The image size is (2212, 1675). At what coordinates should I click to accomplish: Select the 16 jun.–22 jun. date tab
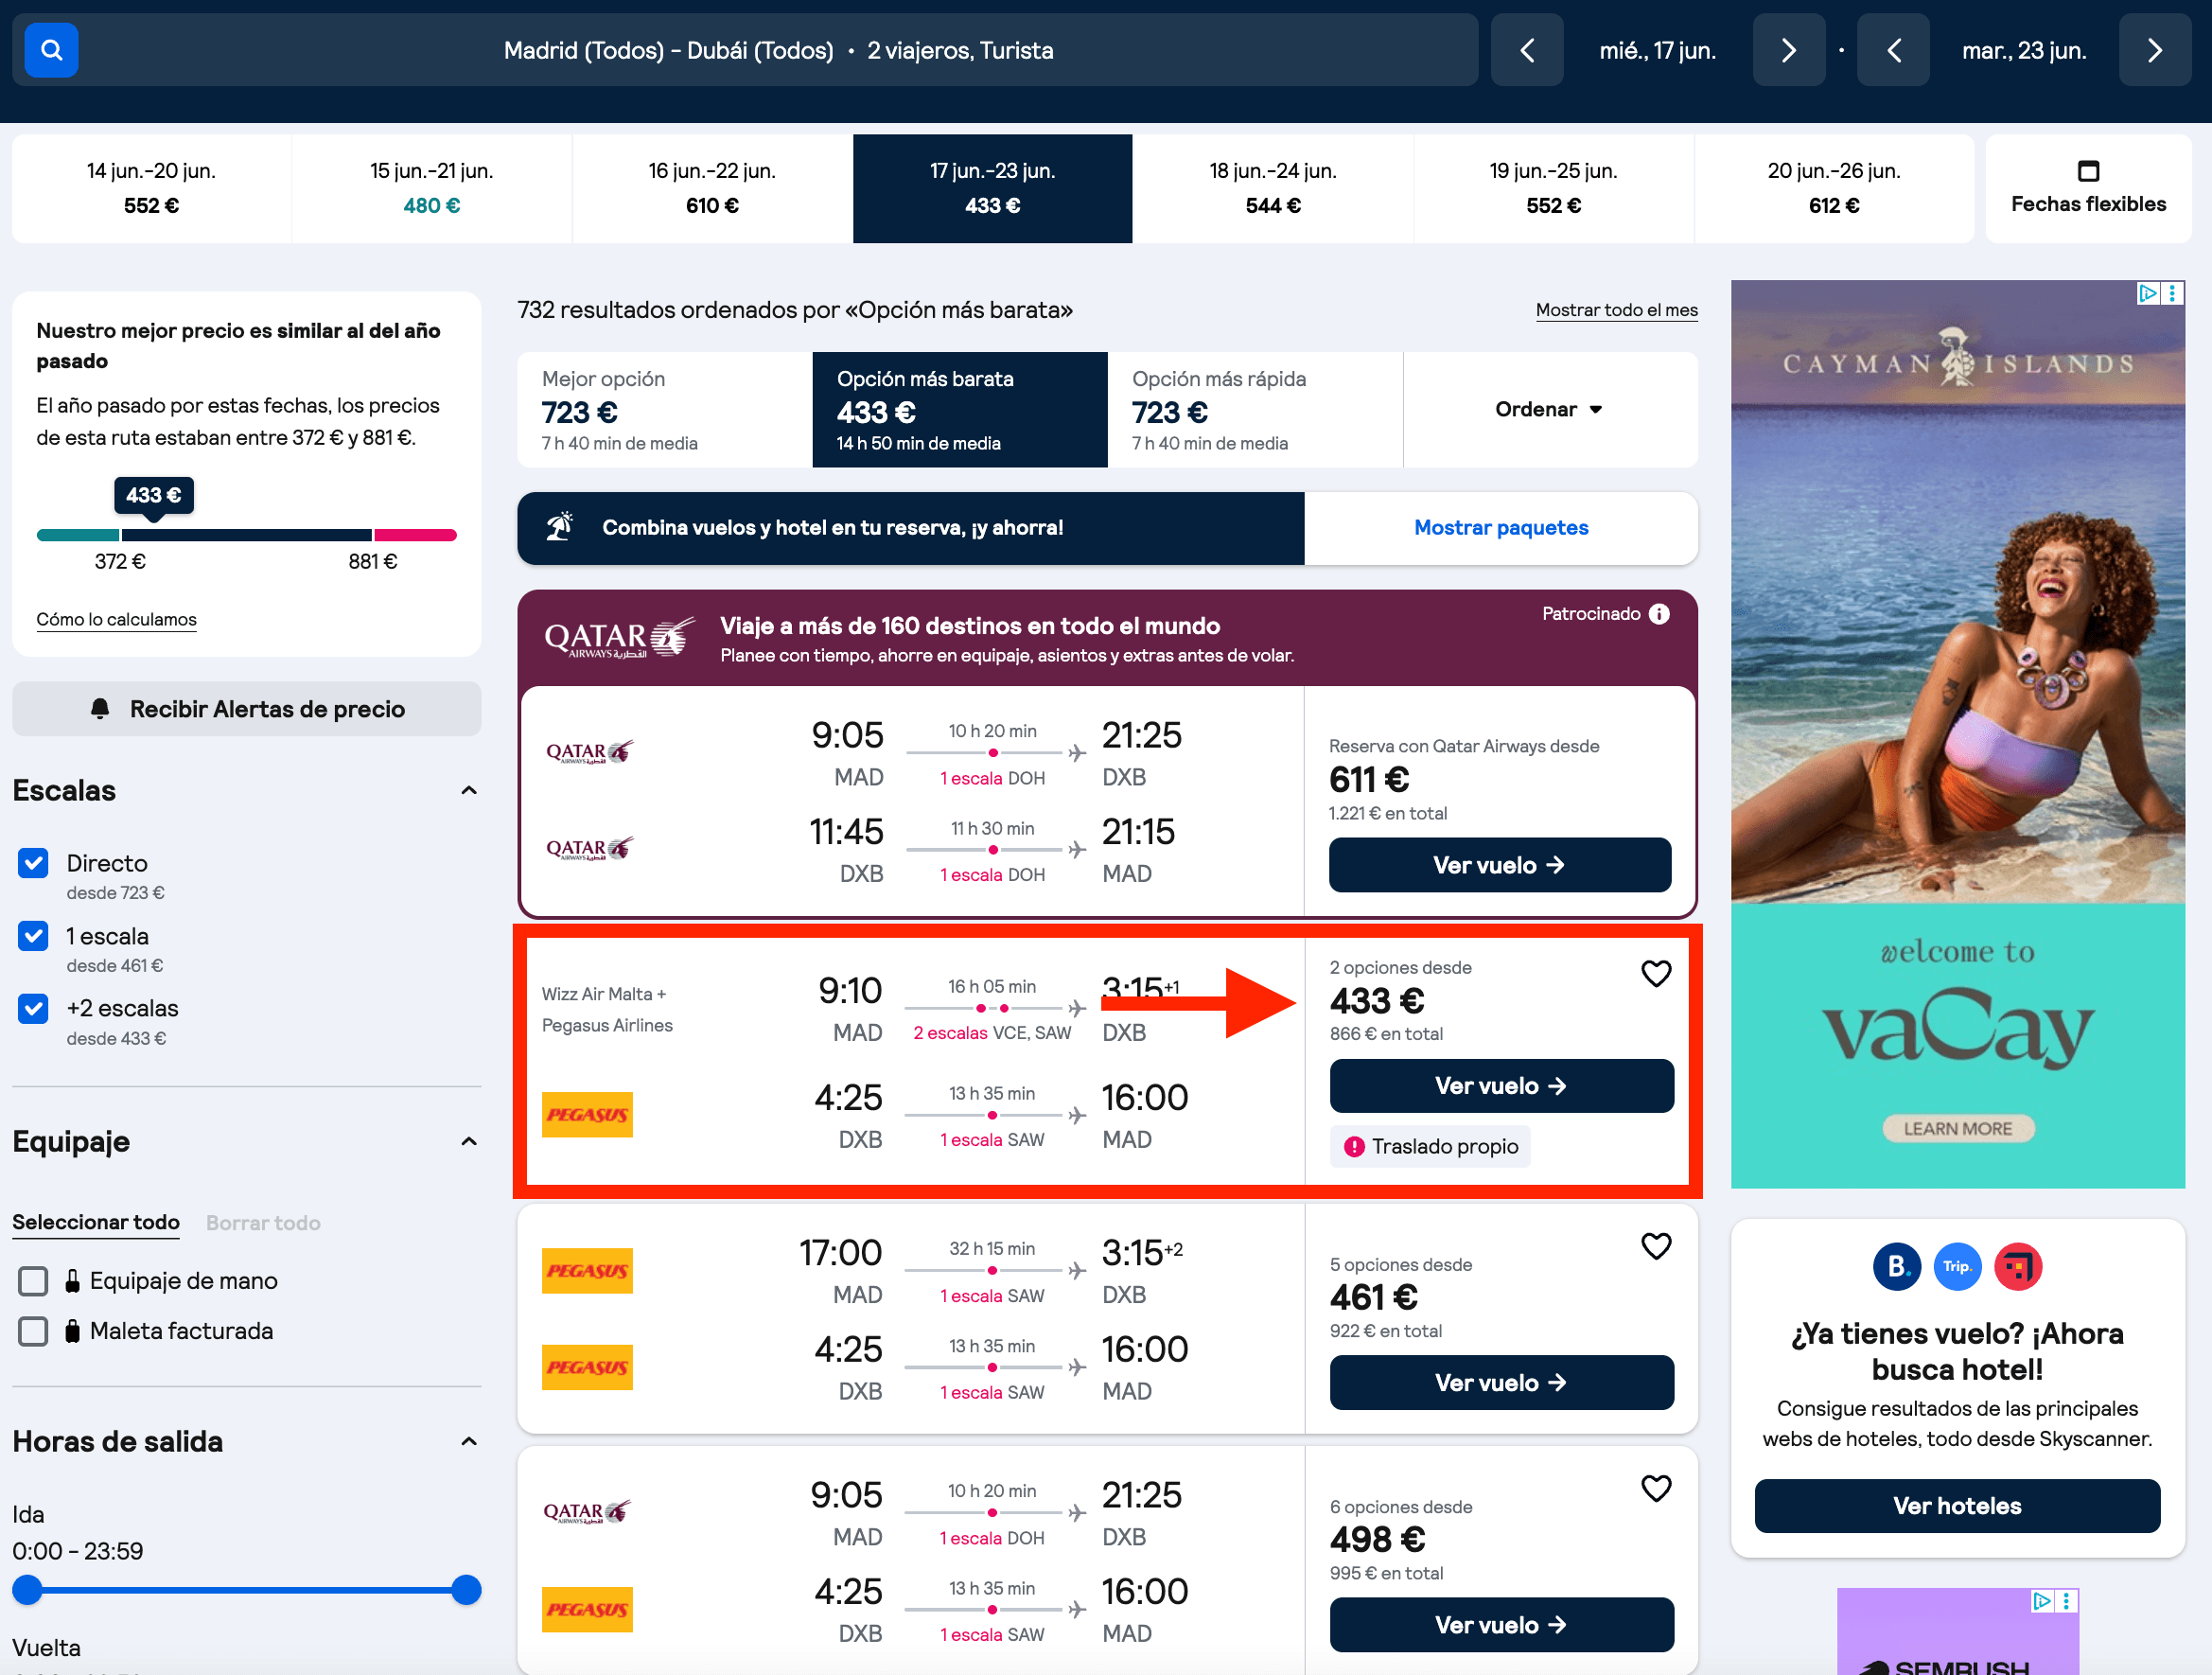712,188
